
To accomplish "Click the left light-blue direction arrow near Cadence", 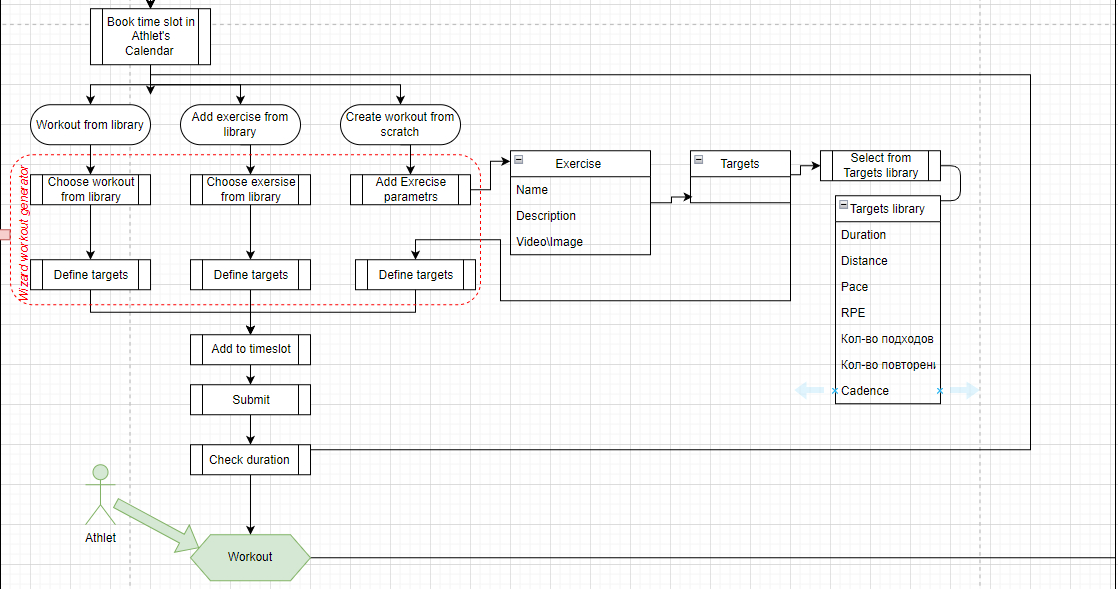I will point(809,390).
